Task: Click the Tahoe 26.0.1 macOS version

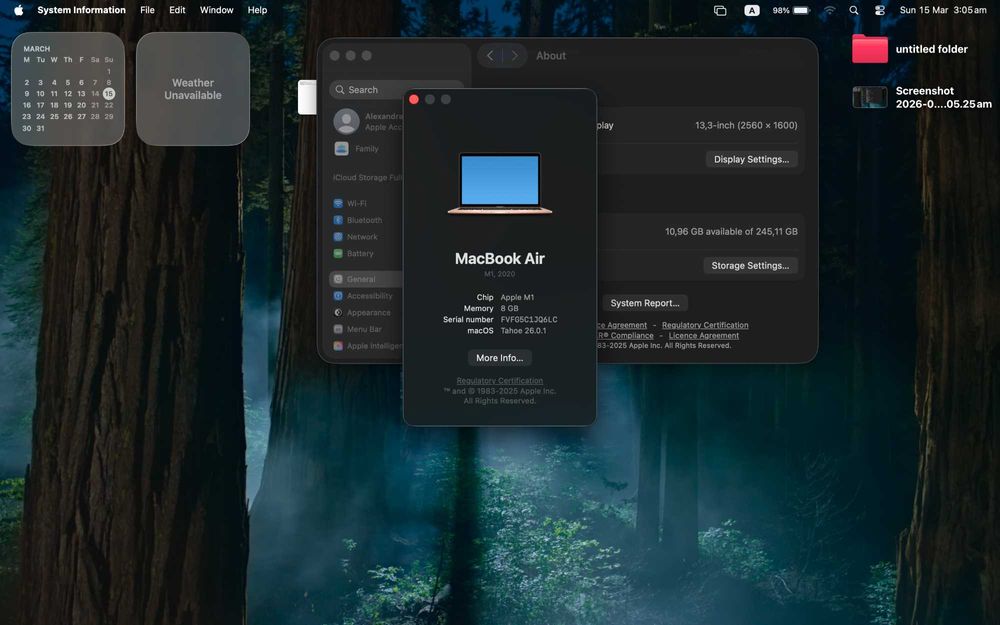Action: coord(523,331)
